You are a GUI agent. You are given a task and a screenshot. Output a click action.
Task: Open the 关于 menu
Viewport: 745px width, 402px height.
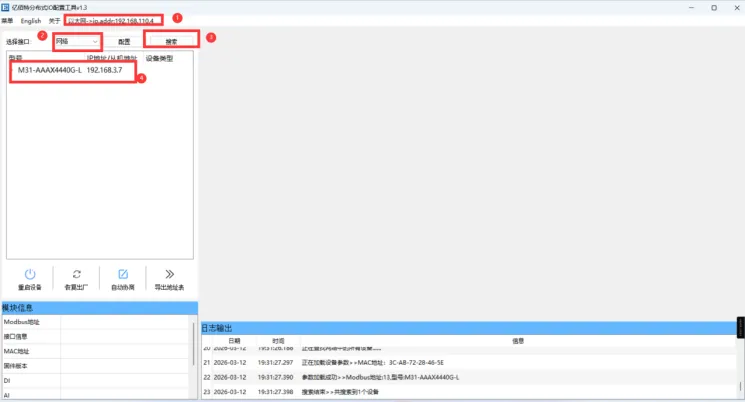[55, 21]
